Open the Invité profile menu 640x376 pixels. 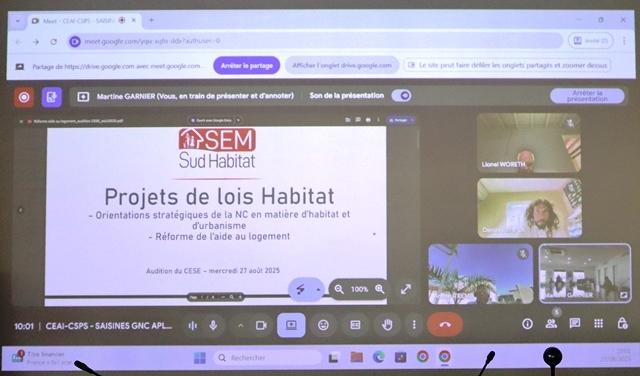tap(591, 41)
